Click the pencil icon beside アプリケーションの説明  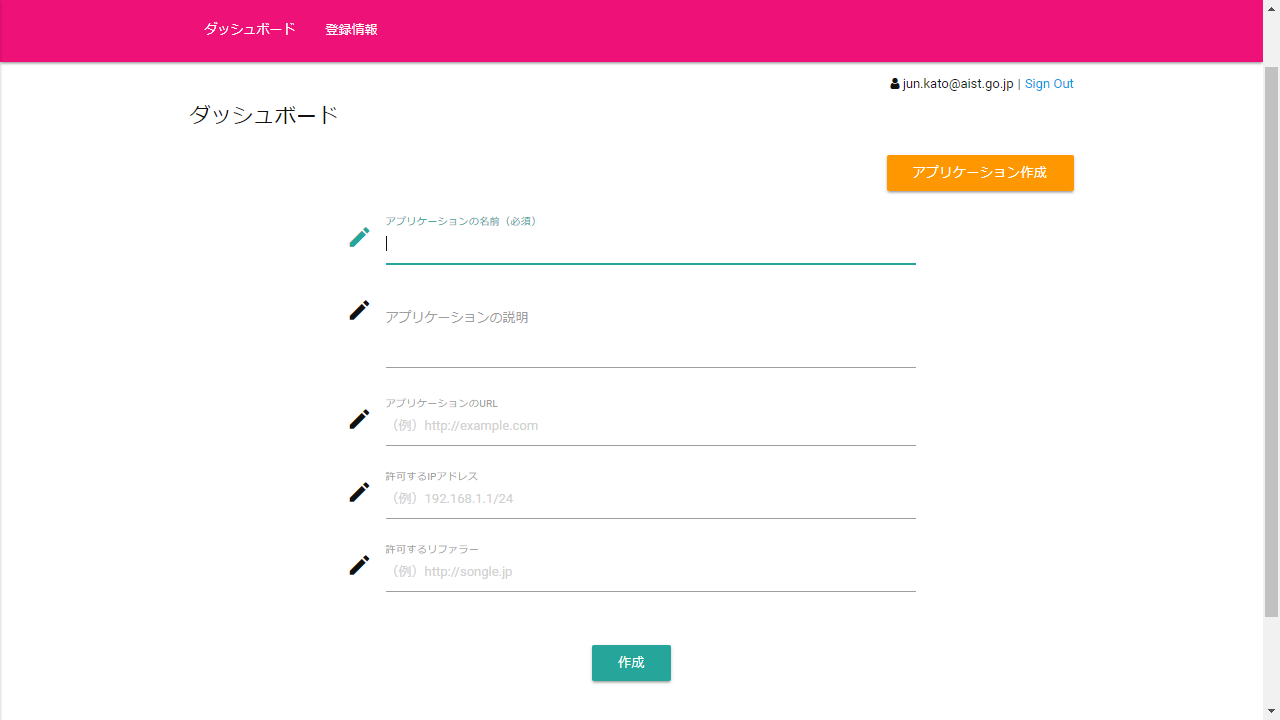pos(359,311)
